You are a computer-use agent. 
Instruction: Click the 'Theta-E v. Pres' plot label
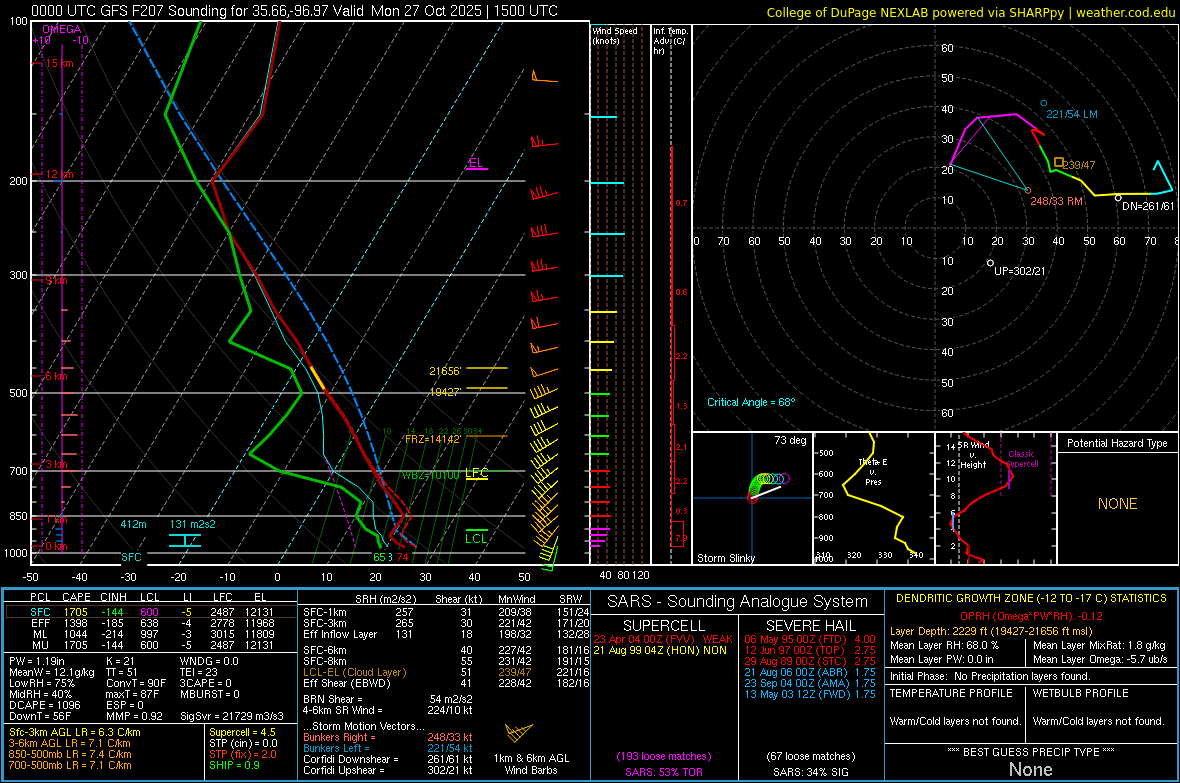(x=873, y=471)
